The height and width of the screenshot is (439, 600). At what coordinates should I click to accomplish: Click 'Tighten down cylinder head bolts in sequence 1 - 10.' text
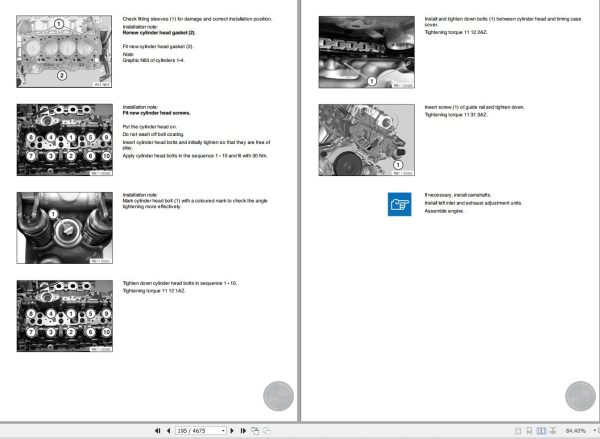click(180, 283)
